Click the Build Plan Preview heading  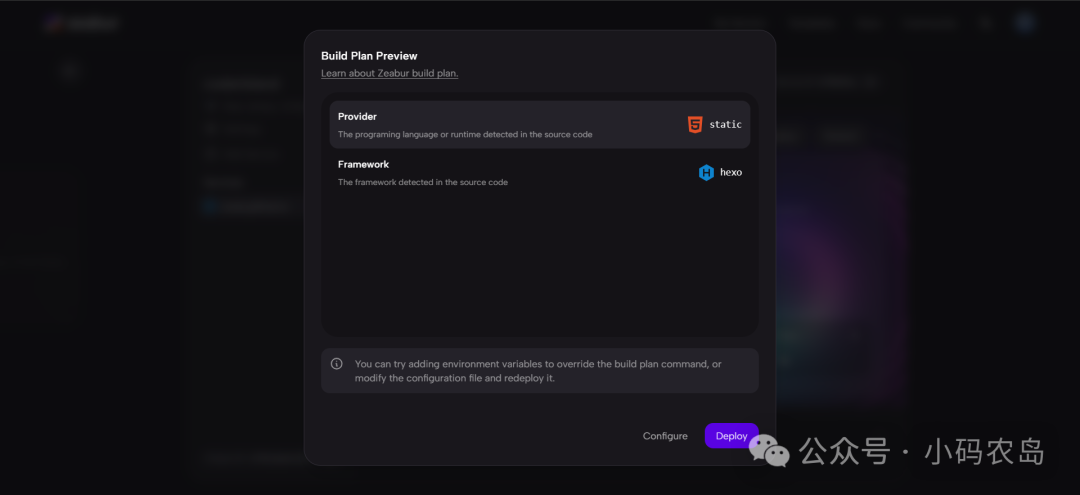pyautogui.click(x=369, y=56)
